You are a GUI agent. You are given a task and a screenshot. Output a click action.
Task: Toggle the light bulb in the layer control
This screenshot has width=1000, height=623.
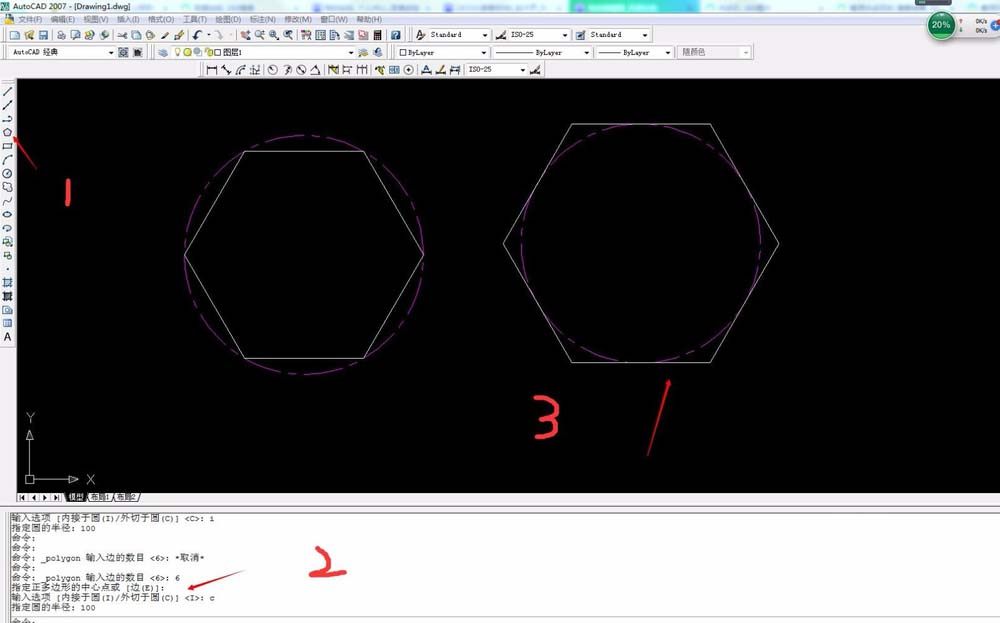177,51
